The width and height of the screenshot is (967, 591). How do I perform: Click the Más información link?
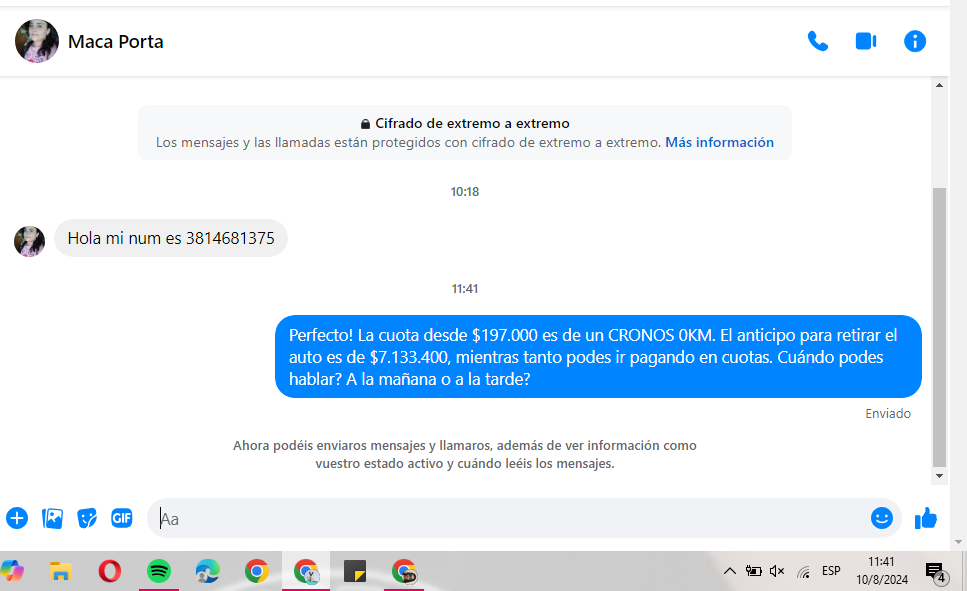pyautogui.click(x=719, y=142)
